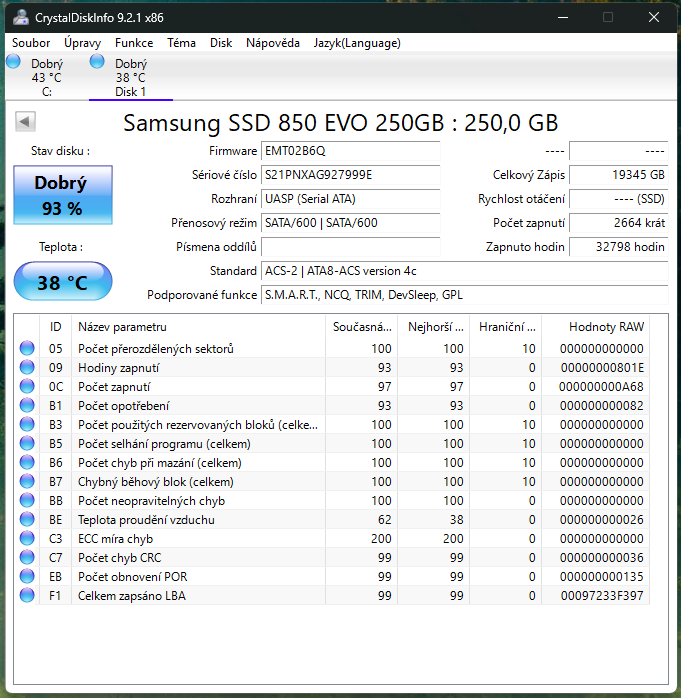Open the Nápověda menu

point(273,43)
